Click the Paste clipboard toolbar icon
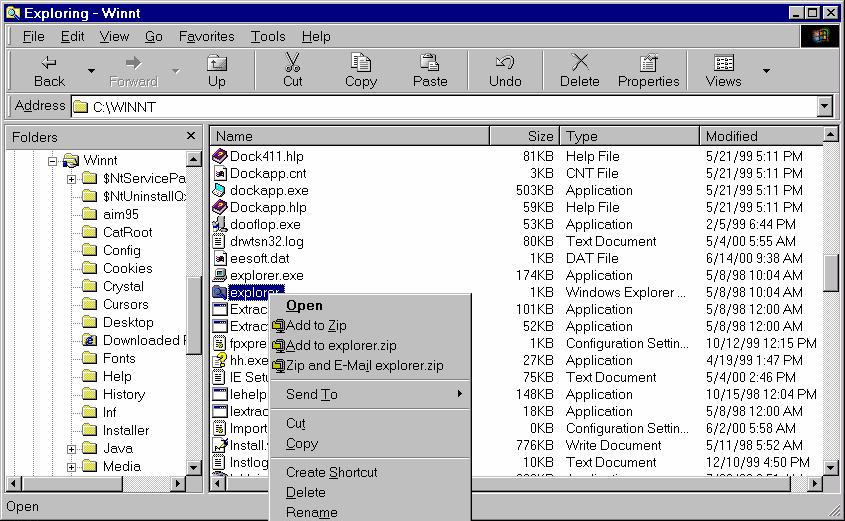Image resolution: width=845 pixels, height=521 pixels. click(430, 62)
